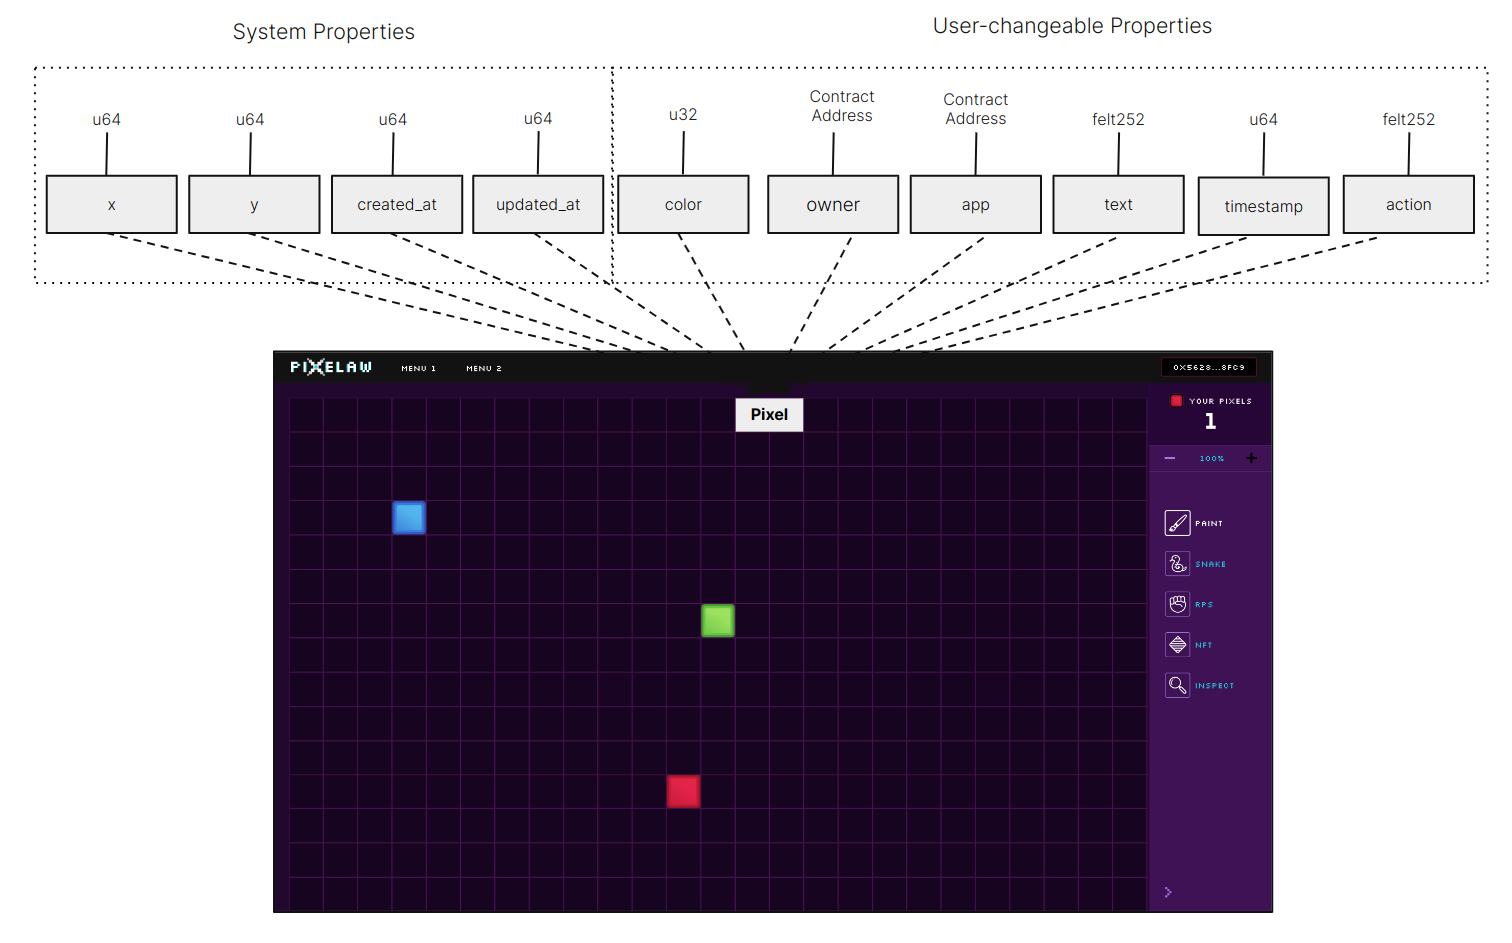Screen dimensions: 1512x943
Task: Select the RPS hand icon
Action: tap(1177, 604)
